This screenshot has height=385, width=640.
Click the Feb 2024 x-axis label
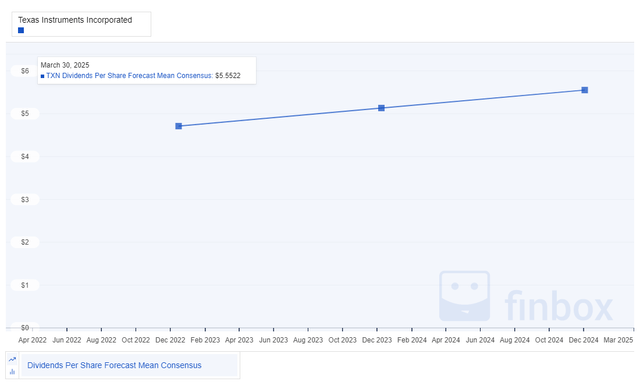coord(412,340)
